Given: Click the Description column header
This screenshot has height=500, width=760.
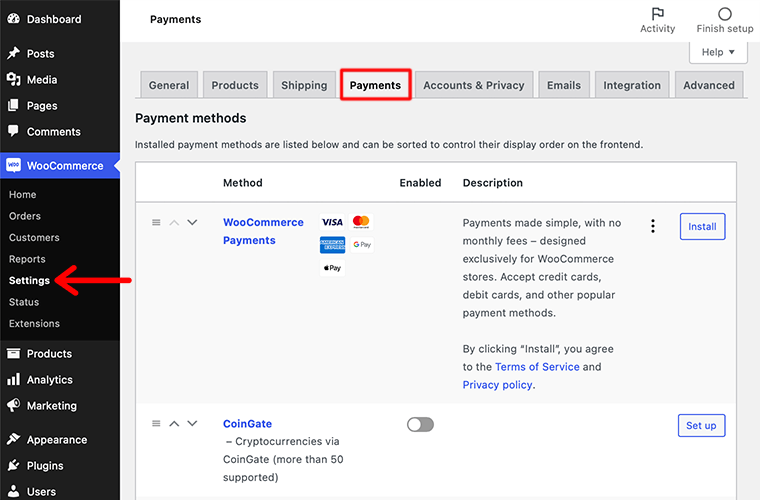Looking at the screenshot, I should (492, 183).
